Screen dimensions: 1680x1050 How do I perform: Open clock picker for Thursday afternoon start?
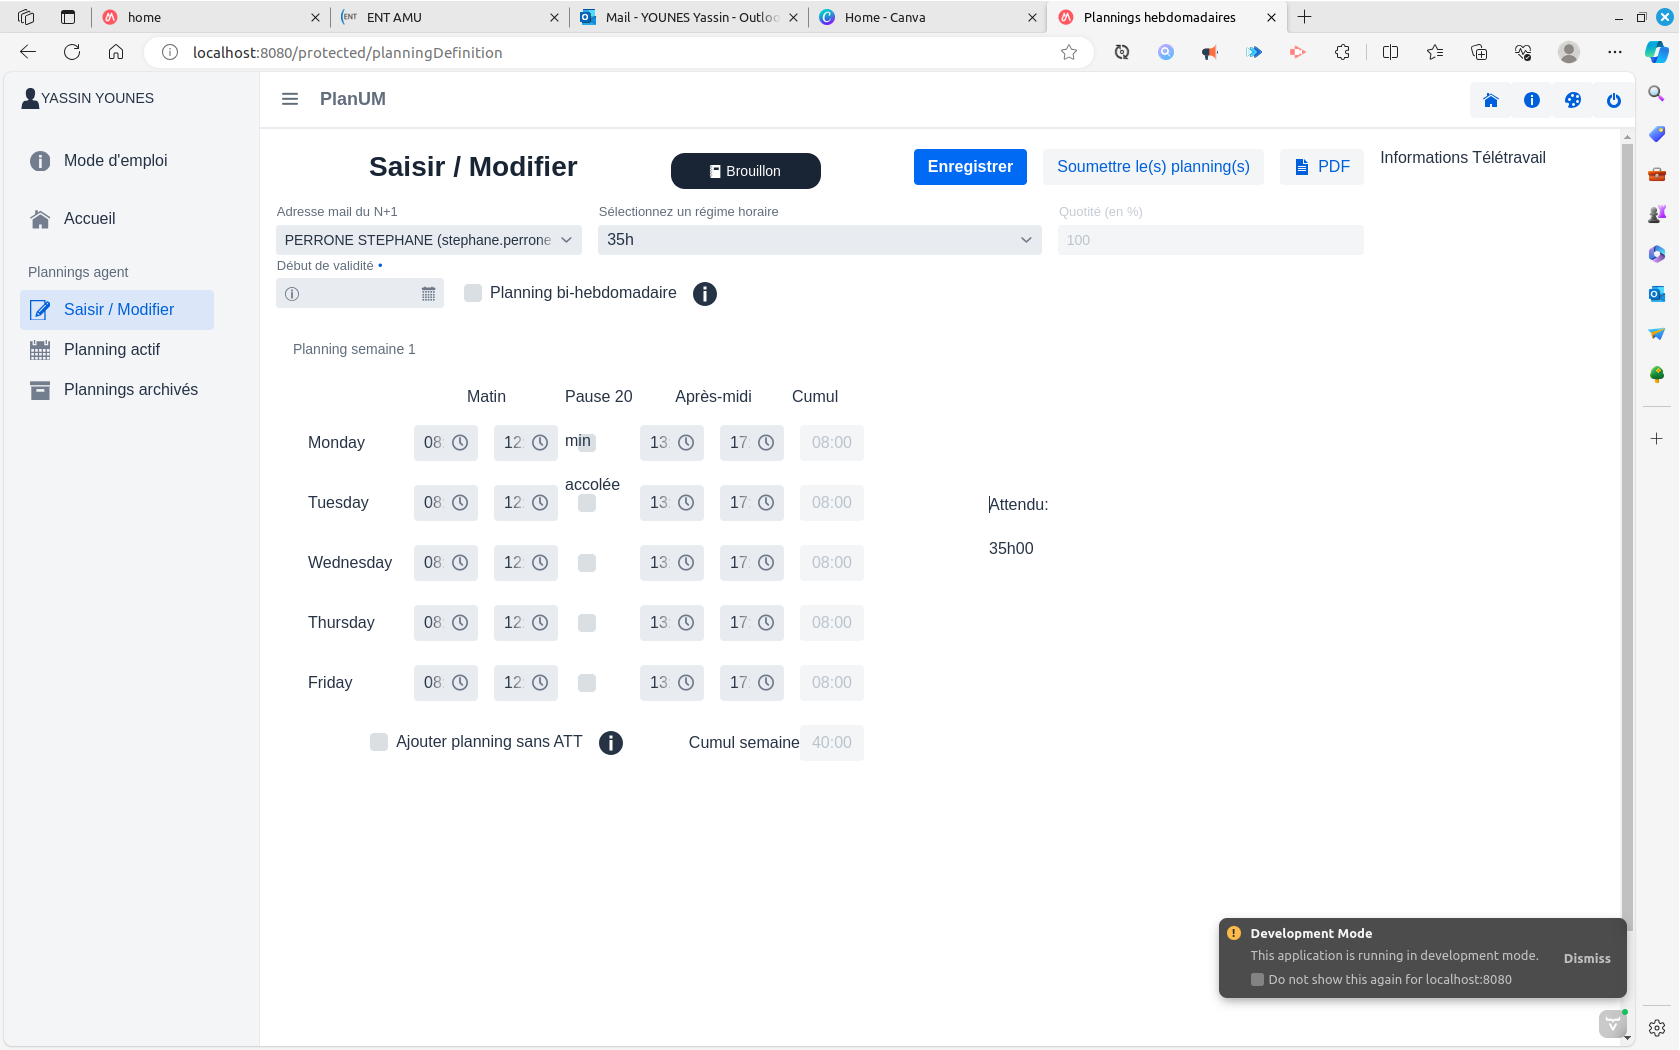pyautogui.click(x=686, y=623)
